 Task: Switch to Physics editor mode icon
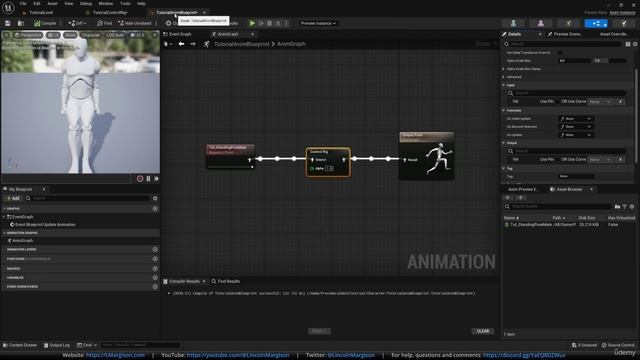[624, 23]
